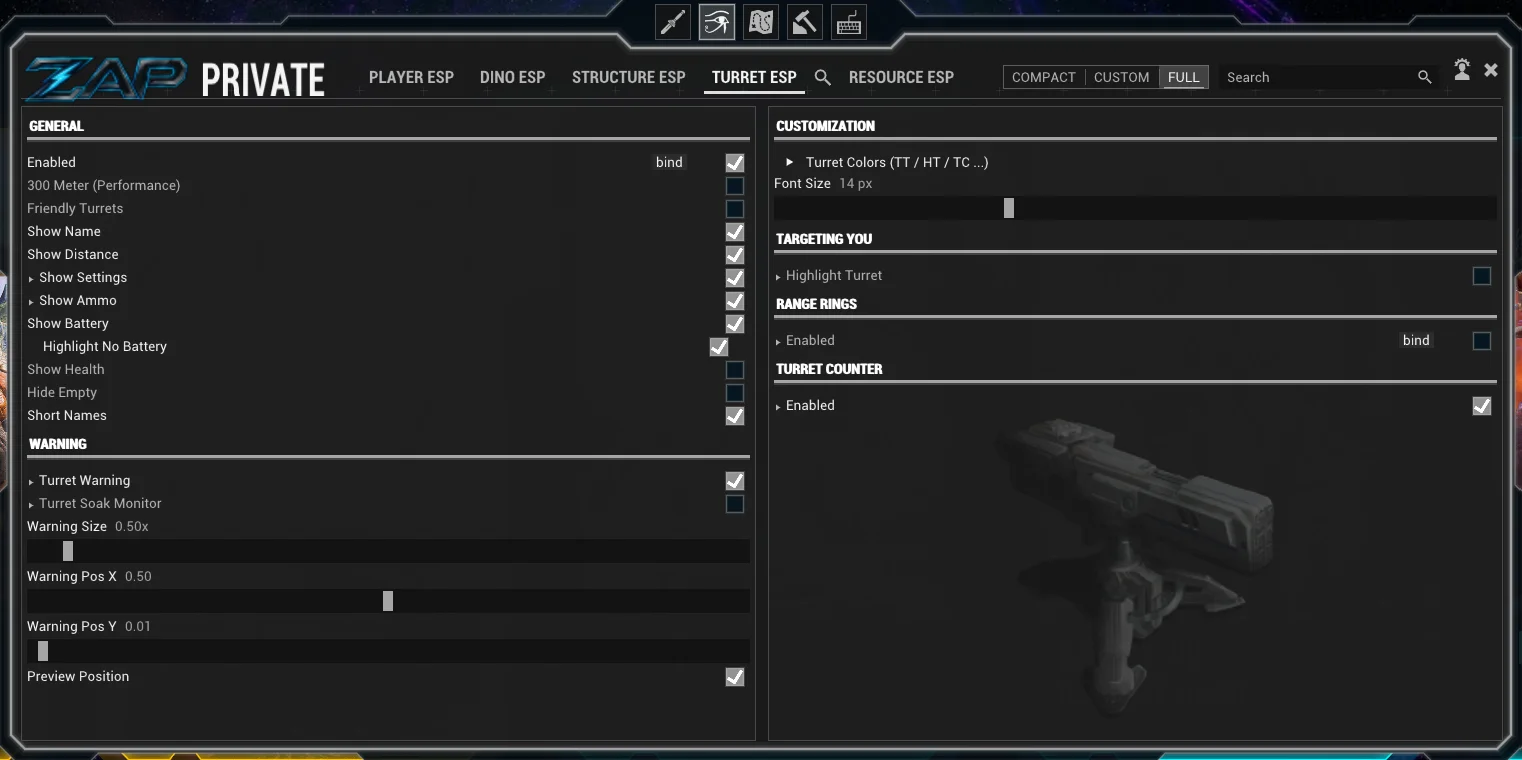The width and height of the screenshot is (1522, 760).
Task: Toggle the General Enabled checkbox
Action: click(735, 162)
